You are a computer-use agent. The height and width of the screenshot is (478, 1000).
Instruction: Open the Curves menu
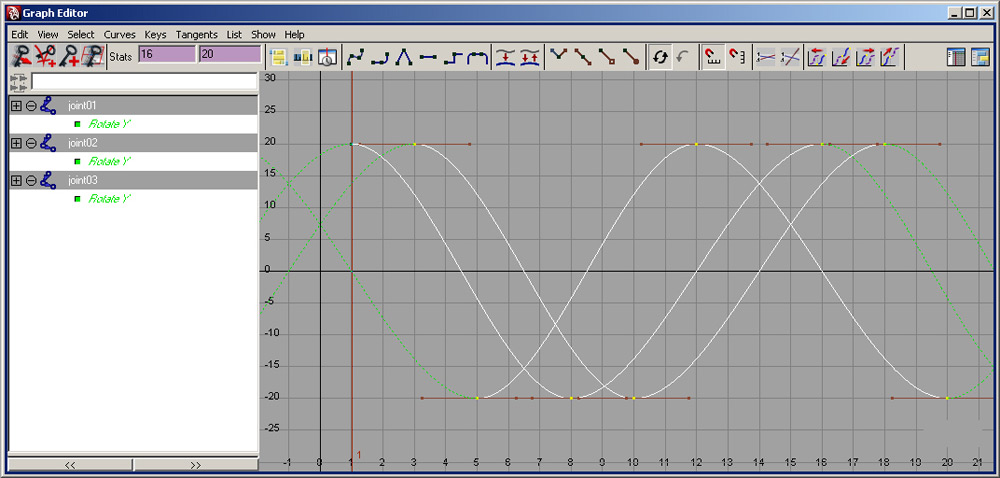point(120,34)
